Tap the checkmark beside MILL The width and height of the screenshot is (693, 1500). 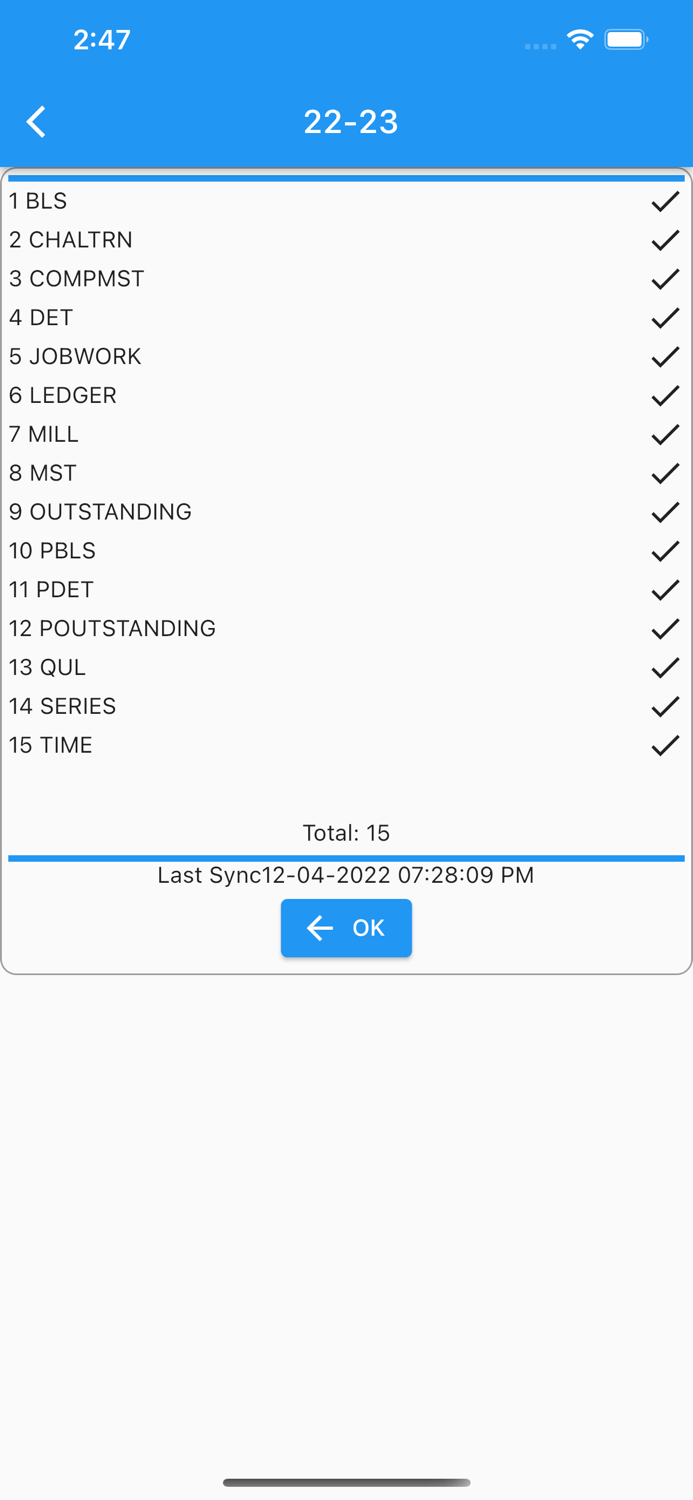[x=664, y=434]
